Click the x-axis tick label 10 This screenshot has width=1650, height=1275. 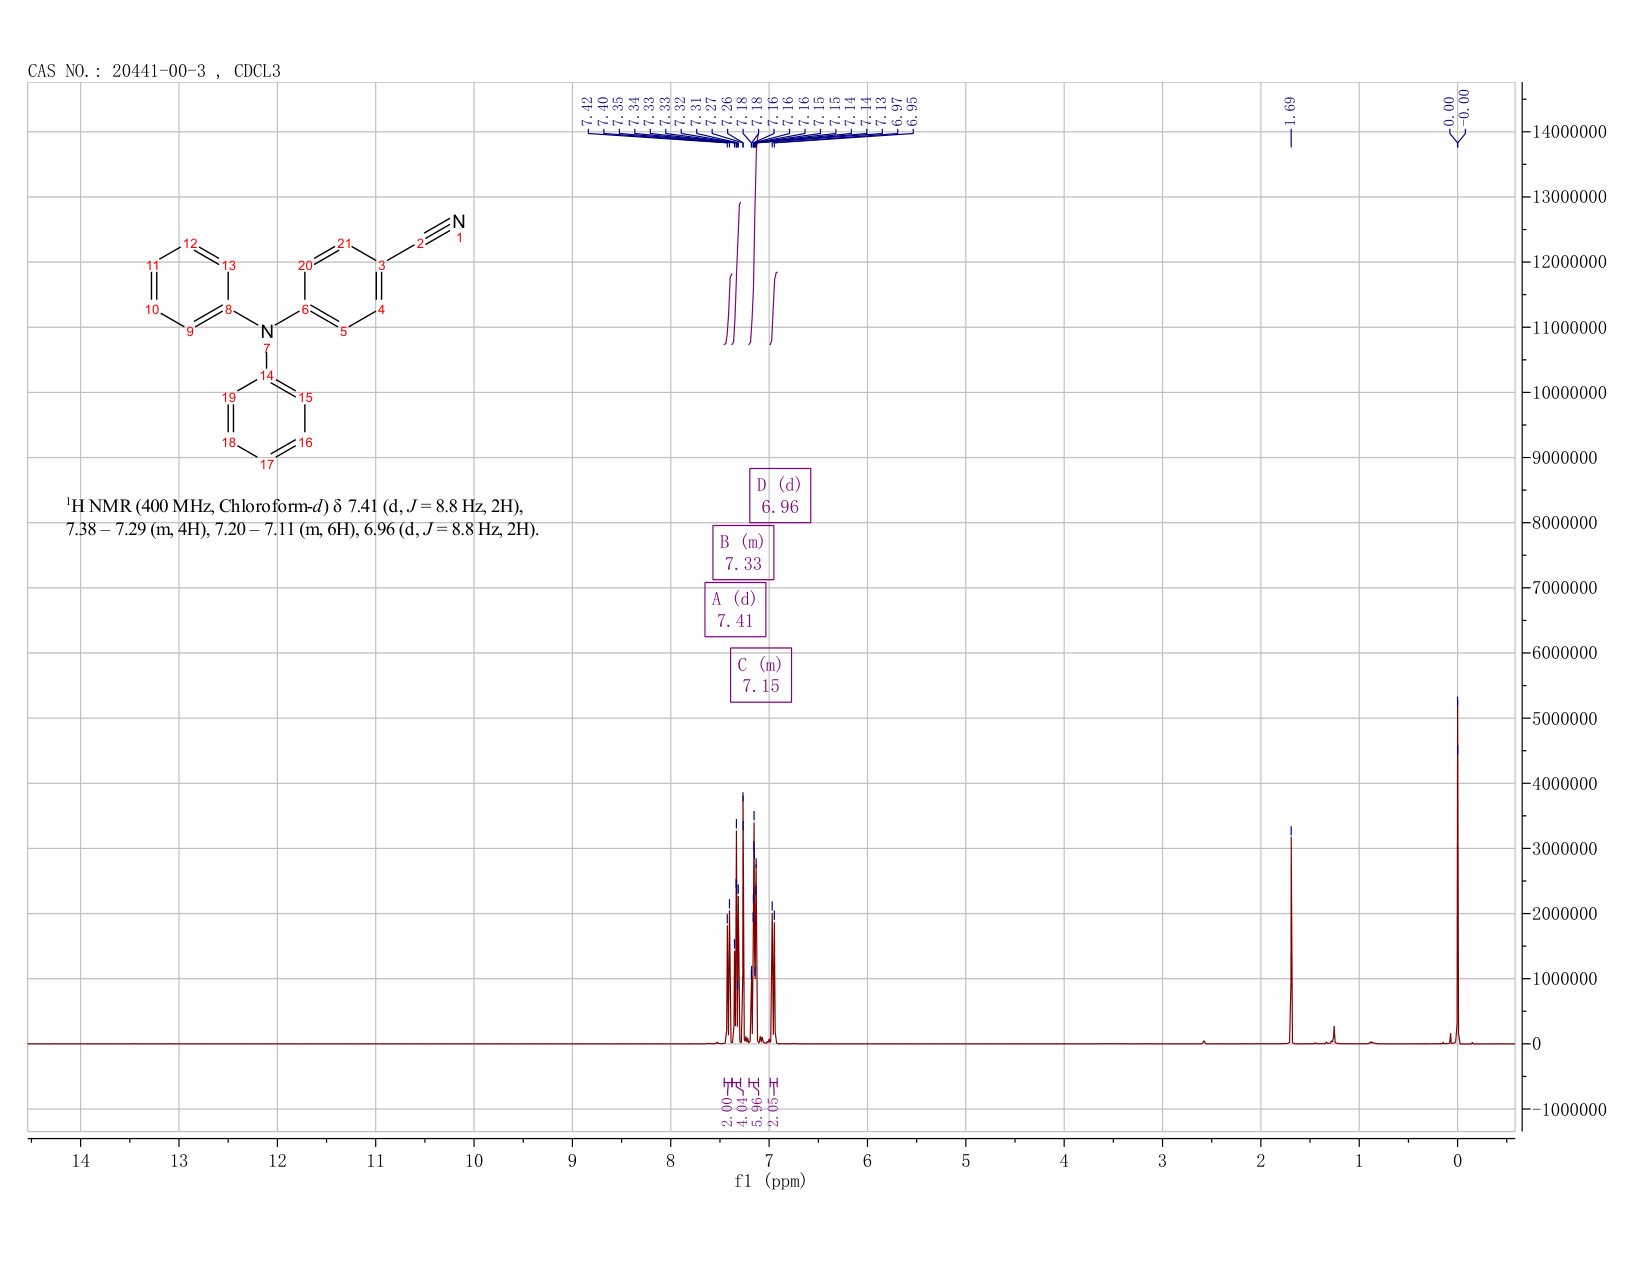[474, 1161]
